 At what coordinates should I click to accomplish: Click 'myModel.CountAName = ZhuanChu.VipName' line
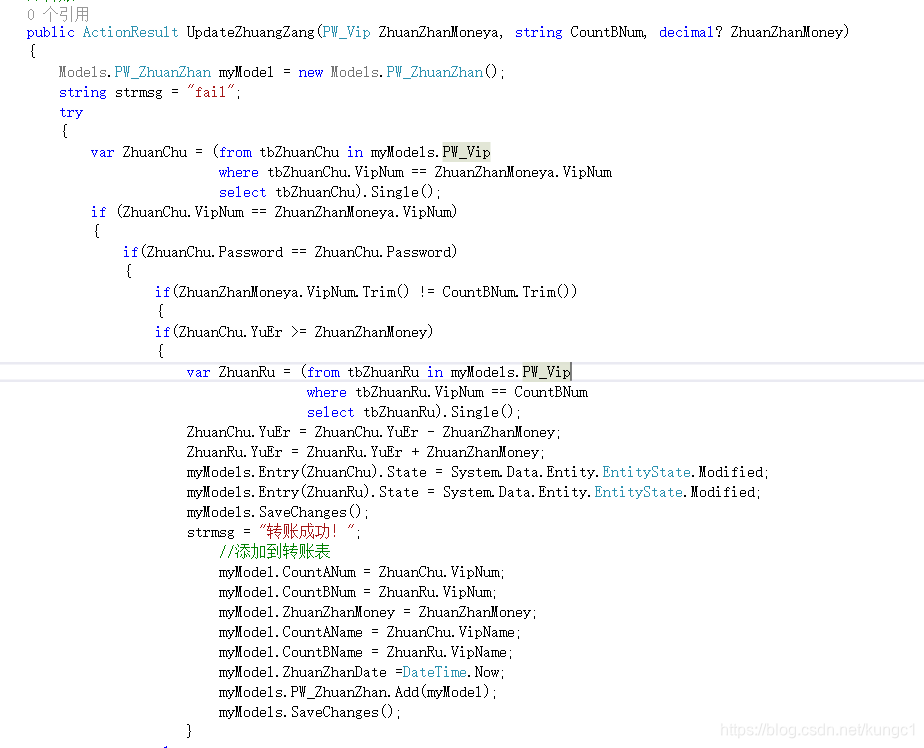pos(369,632)
